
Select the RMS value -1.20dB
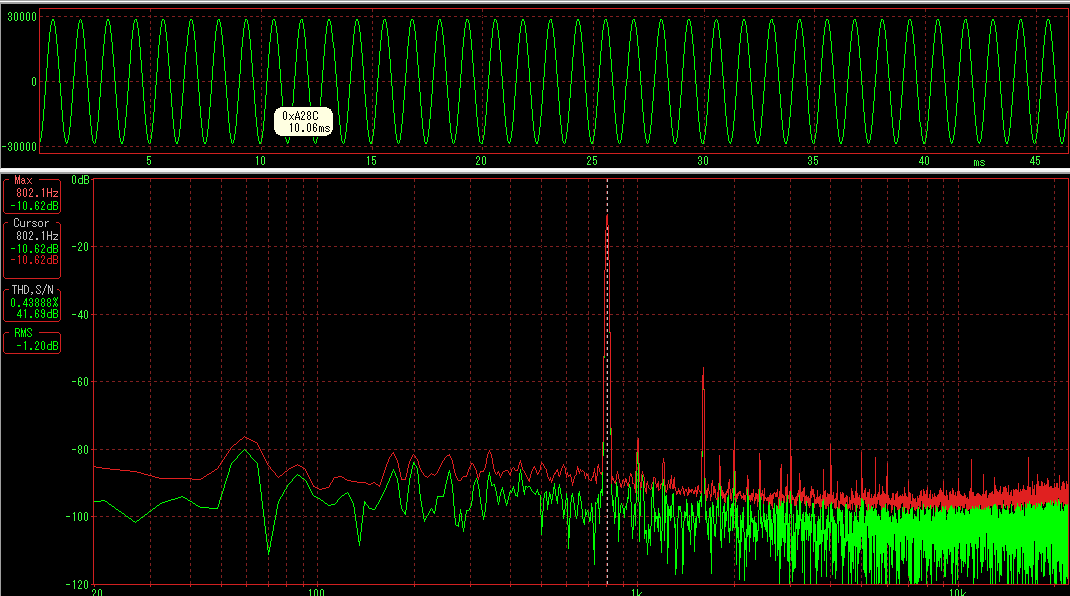(37, 346)
